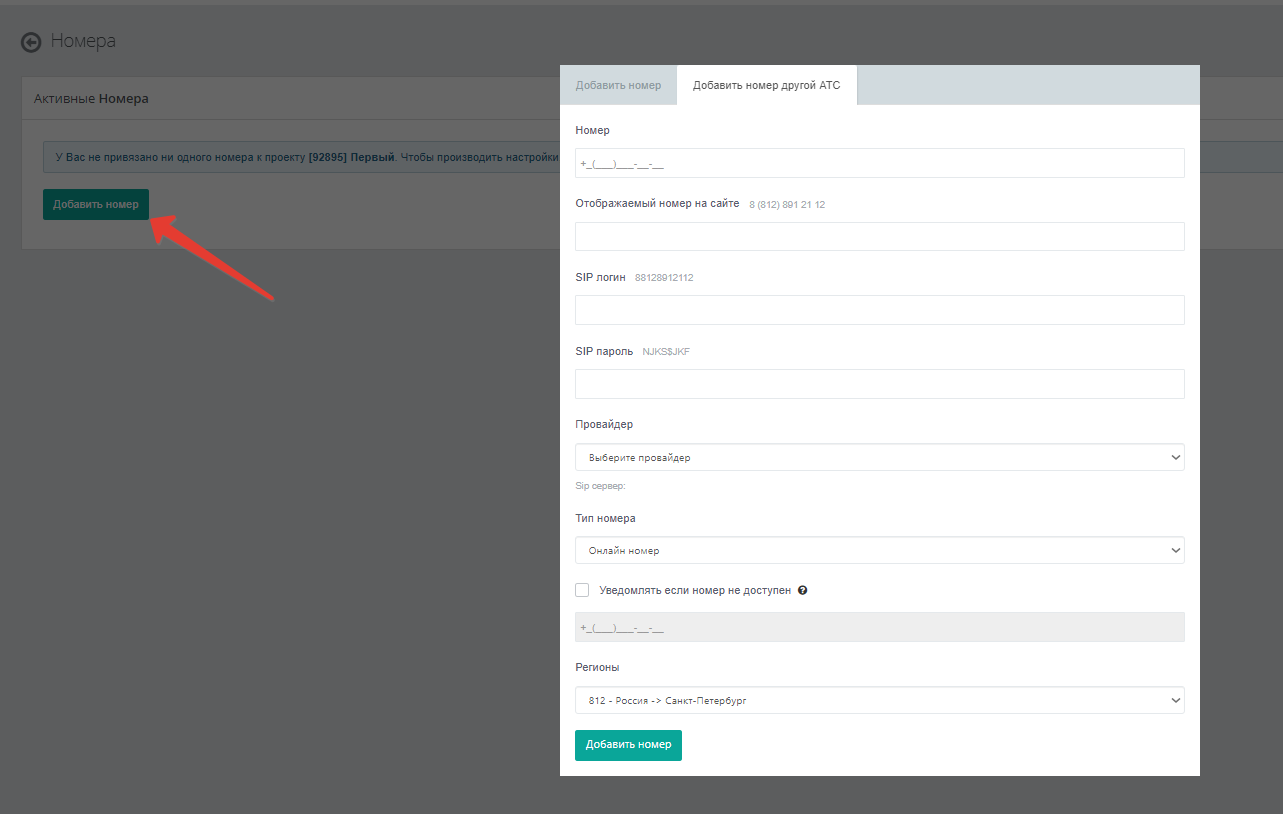Open Регионы dropdown showing Санкт-Петербург
The height and width of the screenshot is (814, 1283).
[x=880, y=700]
